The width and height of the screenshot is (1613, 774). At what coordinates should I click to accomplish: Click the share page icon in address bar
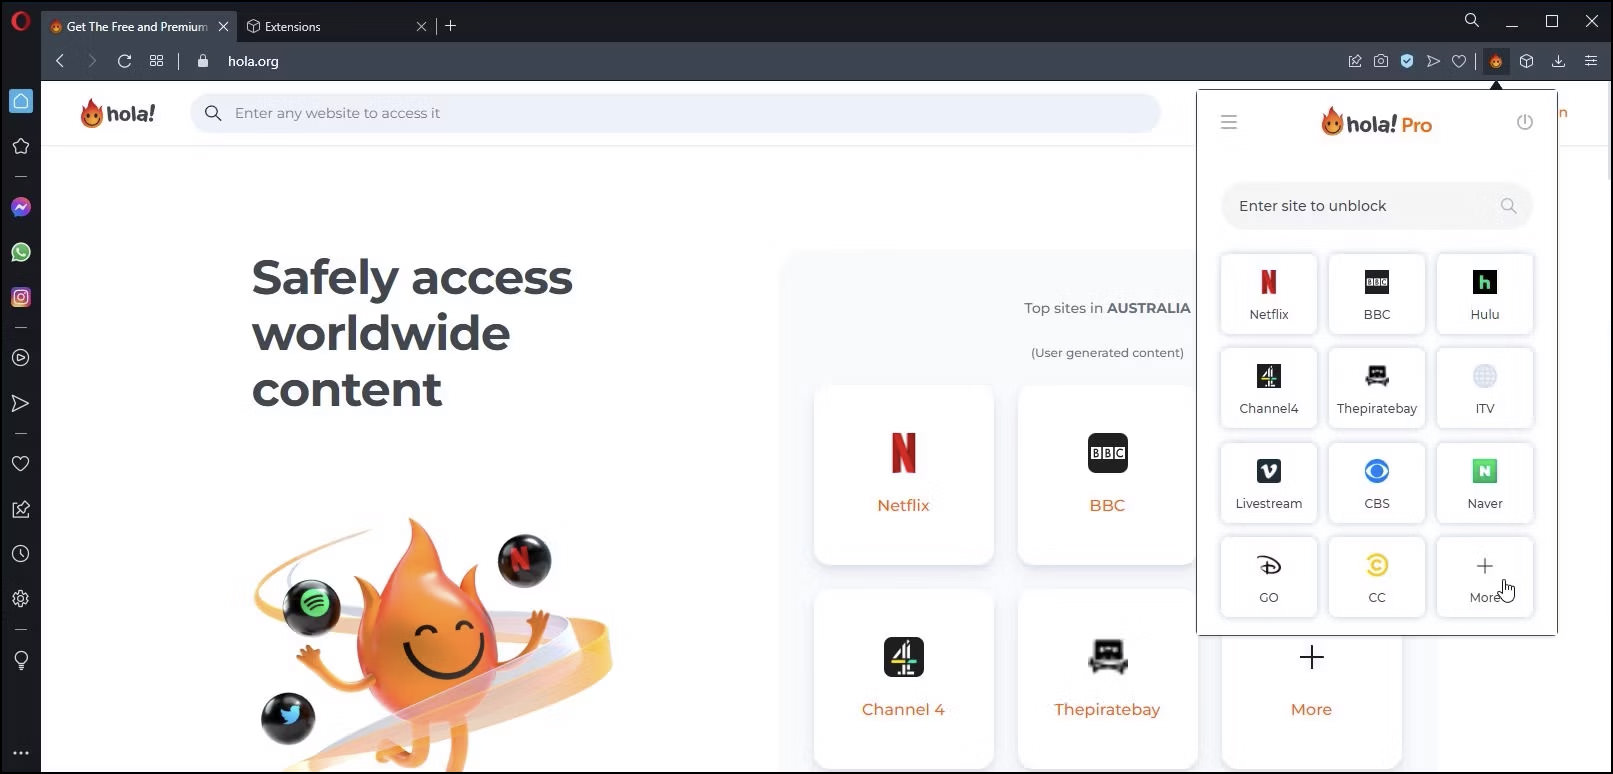point(1355,61)
